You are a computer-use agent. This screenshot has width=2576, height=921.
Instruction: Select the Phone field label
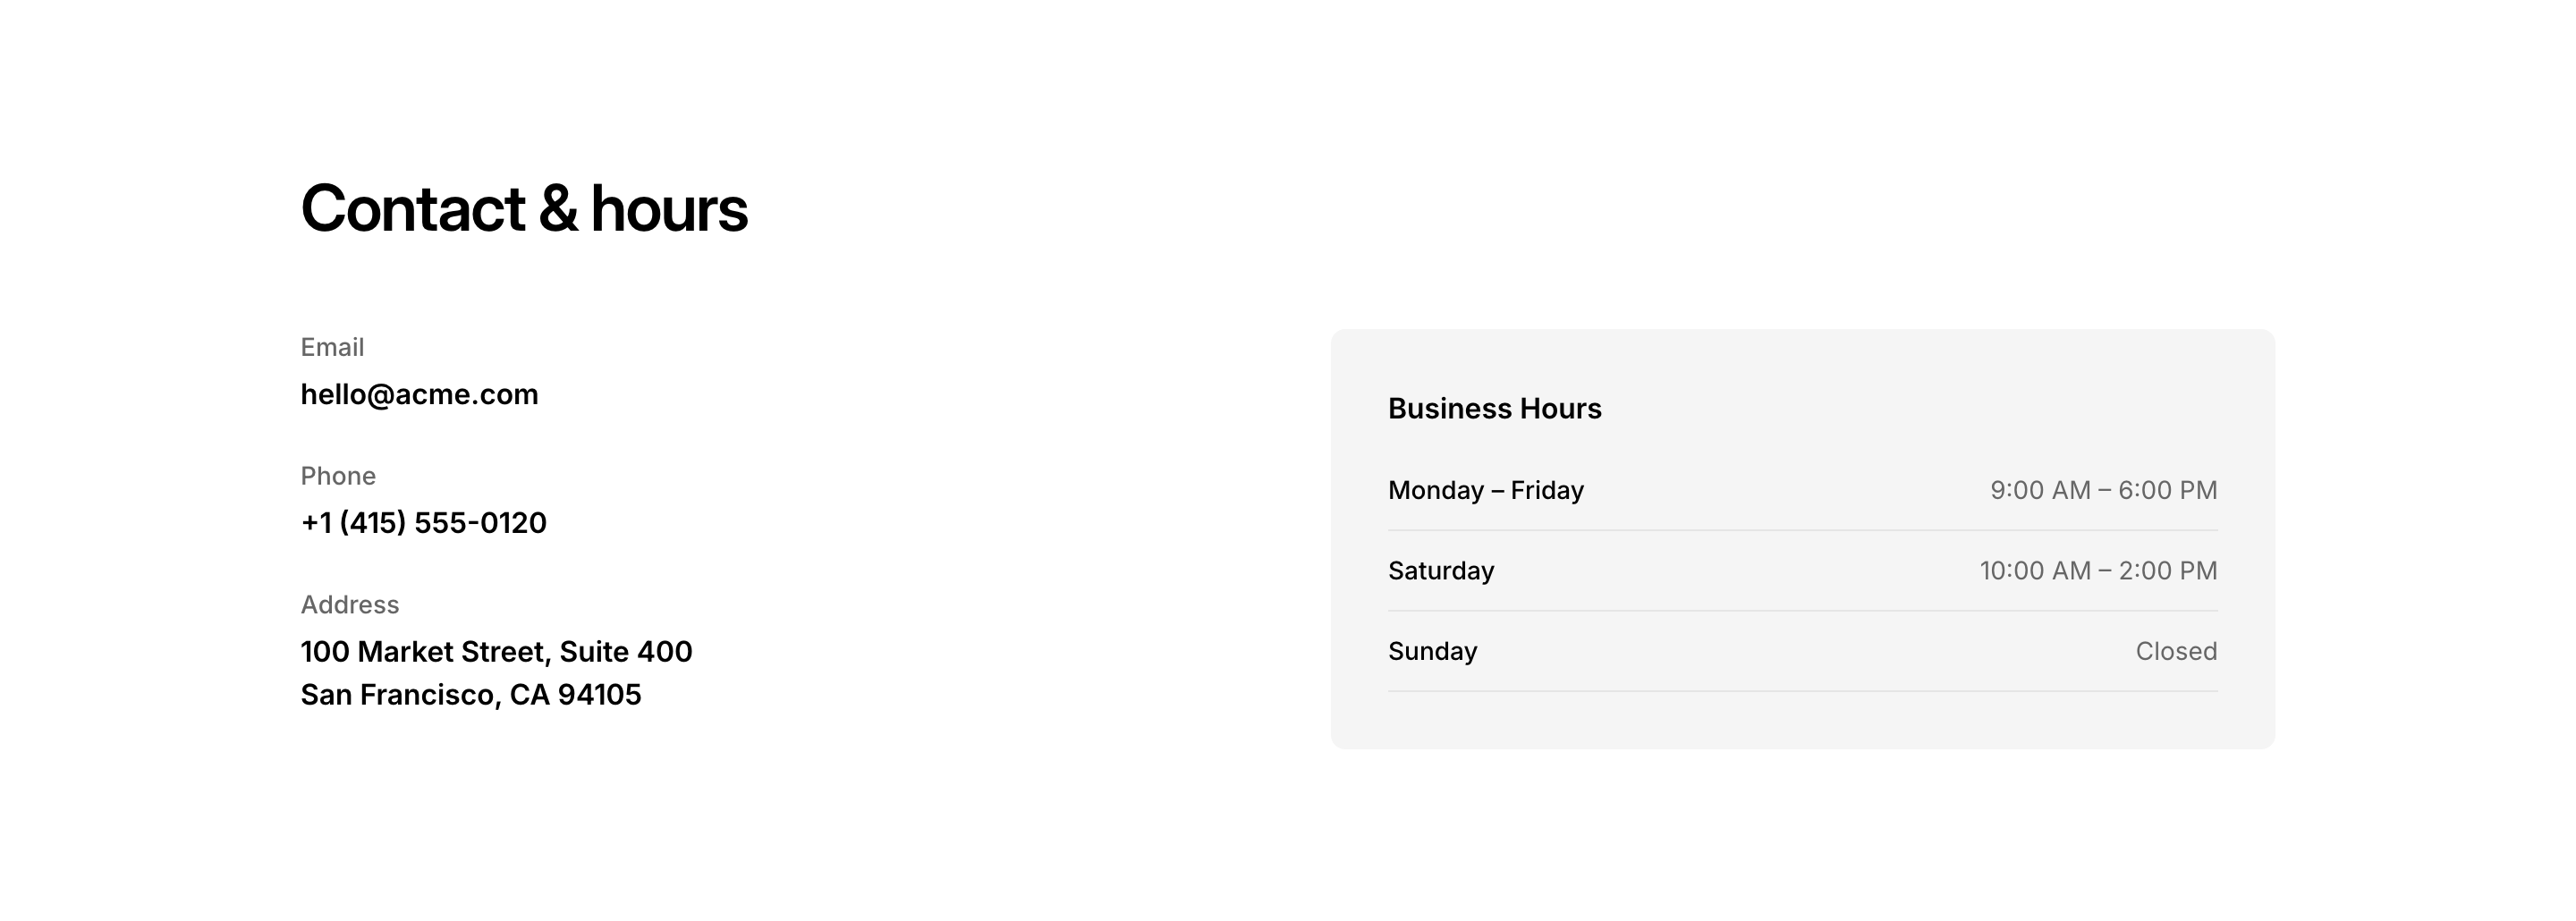(338, 476)
